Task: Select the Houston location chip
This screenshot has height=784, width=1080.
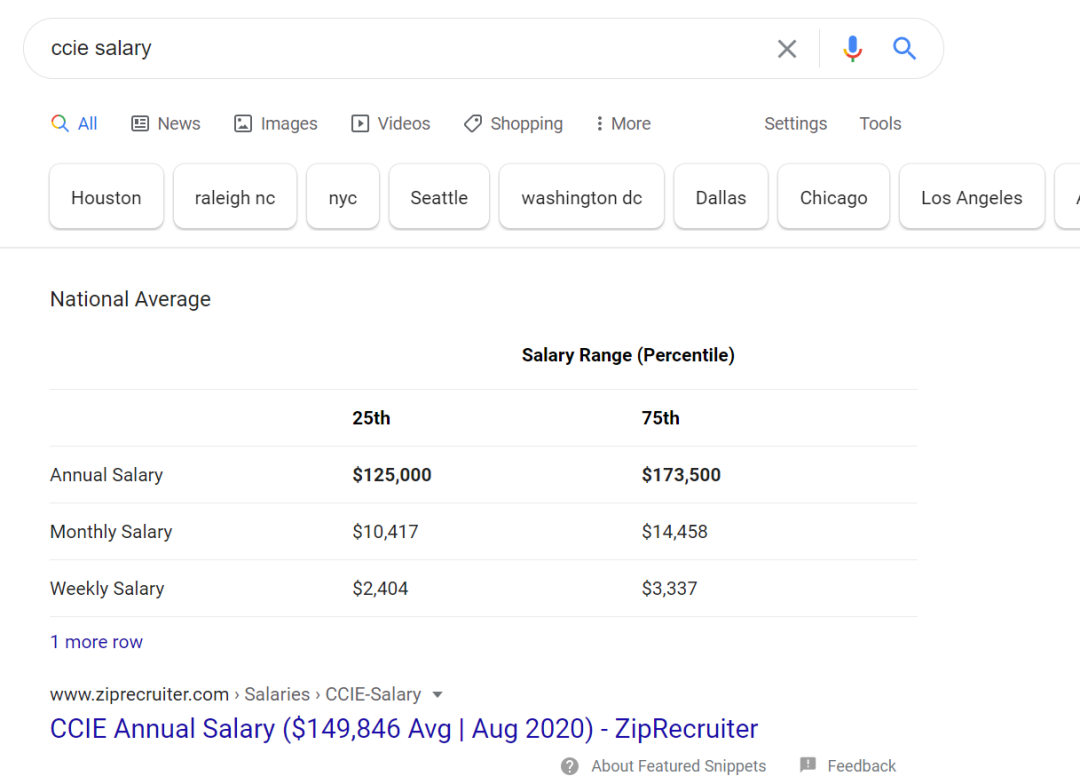Action: pyautogui.click(x=106, y=197)
